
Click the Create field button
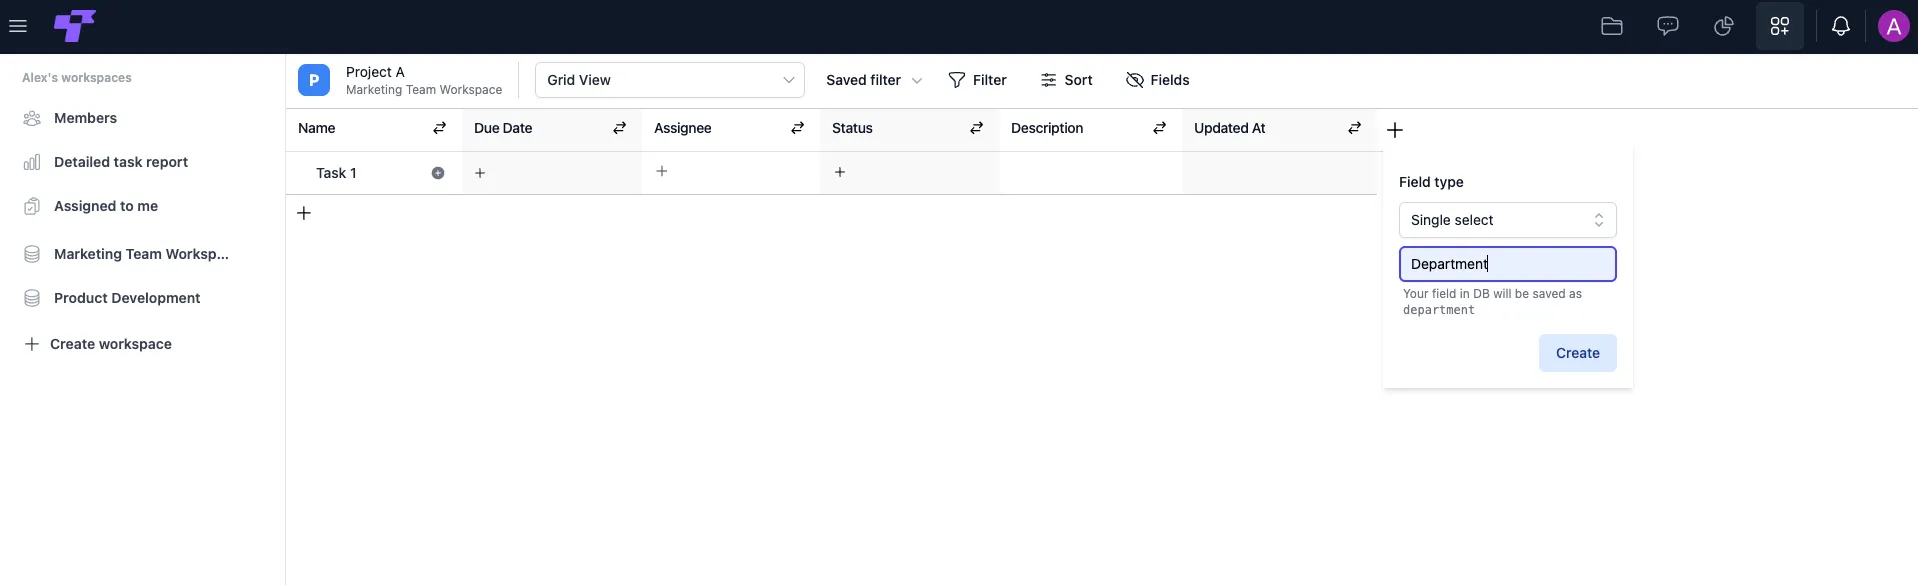pos(1577,353)
